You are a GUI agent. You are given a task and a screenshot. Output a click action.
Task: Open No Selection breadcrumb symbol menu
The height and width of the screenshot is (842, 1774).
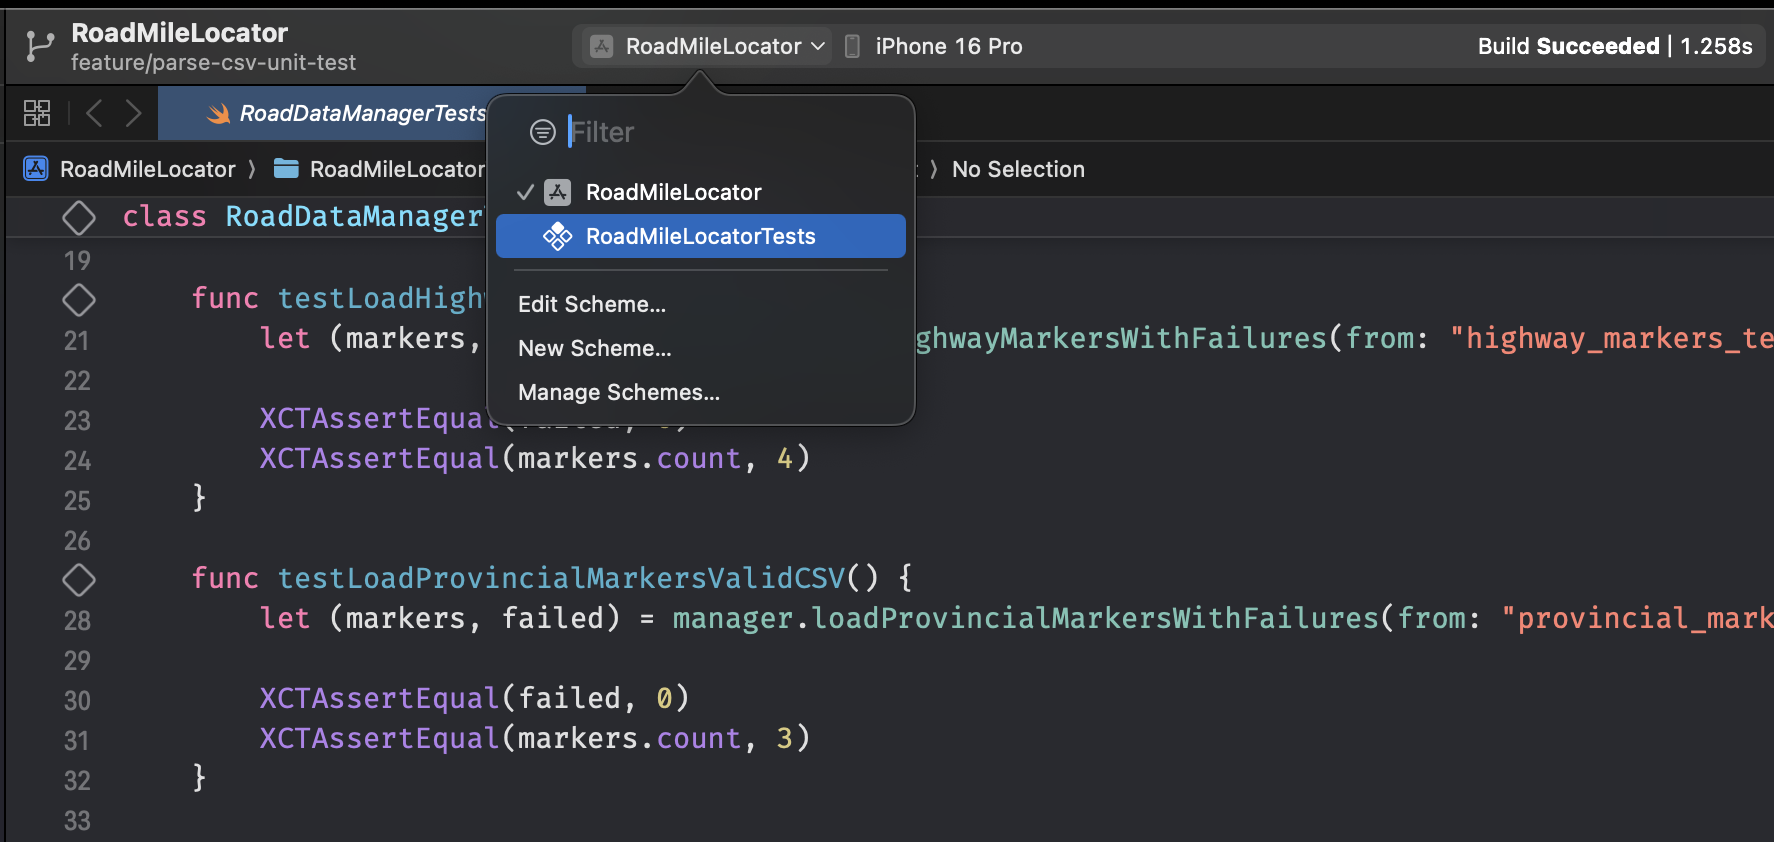point(1017,169)
